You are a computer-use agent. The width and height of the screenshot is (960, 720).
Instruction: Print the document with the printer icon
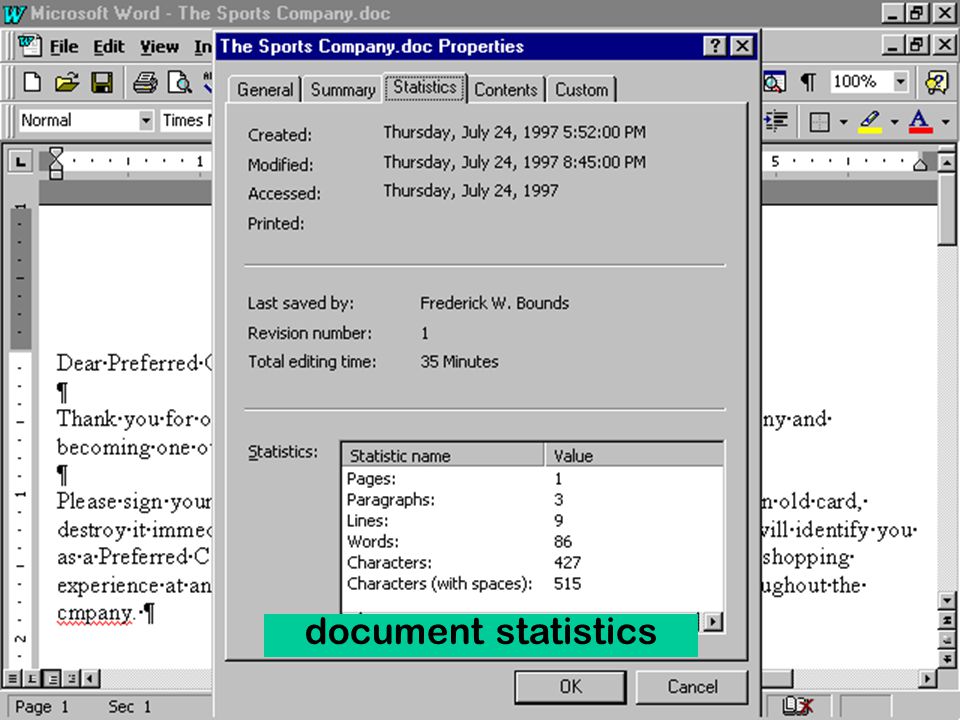145,82
